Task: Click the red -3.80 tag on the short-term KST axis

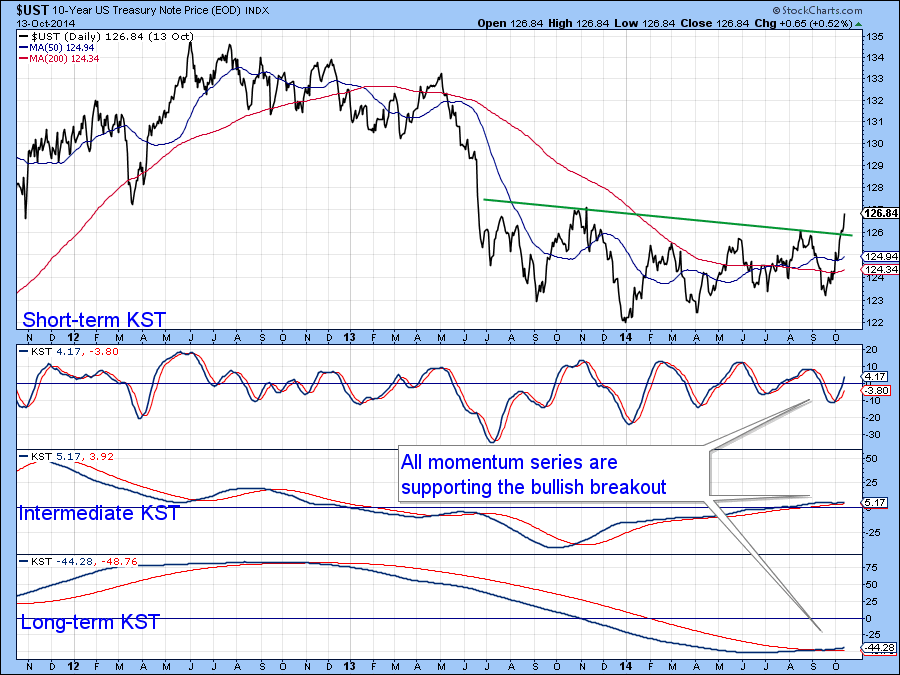Action: pyautogui.click(x=876, y=390)
